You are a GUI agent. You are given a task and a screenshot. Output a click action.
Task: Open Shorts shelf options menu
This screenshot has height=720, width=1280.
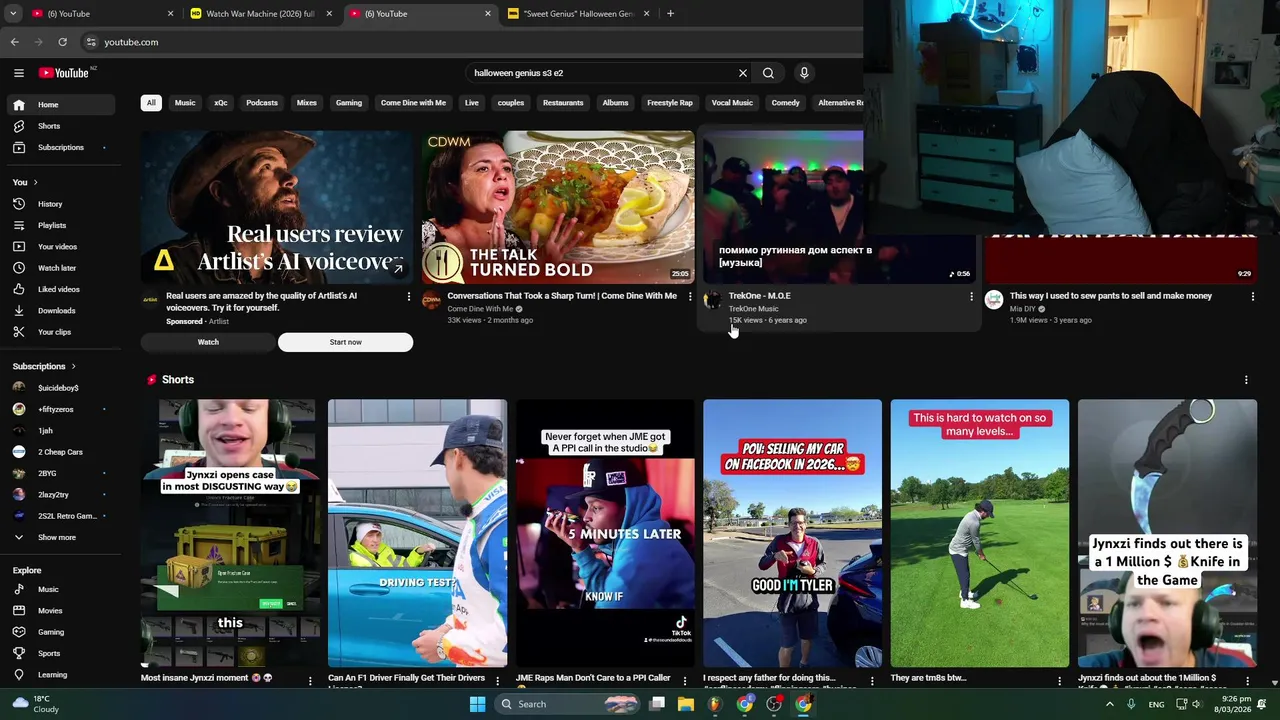(x=1246, y=380)
